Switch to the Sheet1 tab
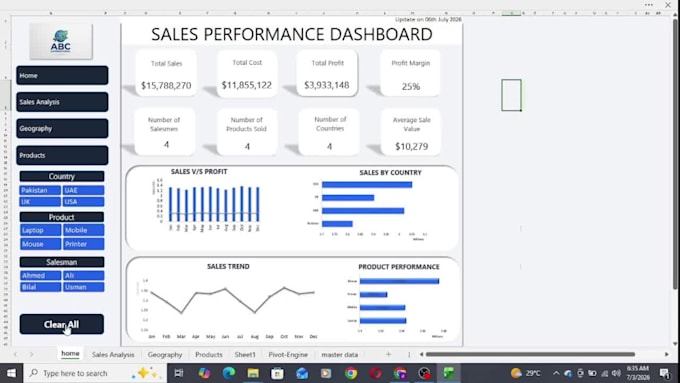The height and width of the screenshot is (383, 680). [x=245, y=354]
